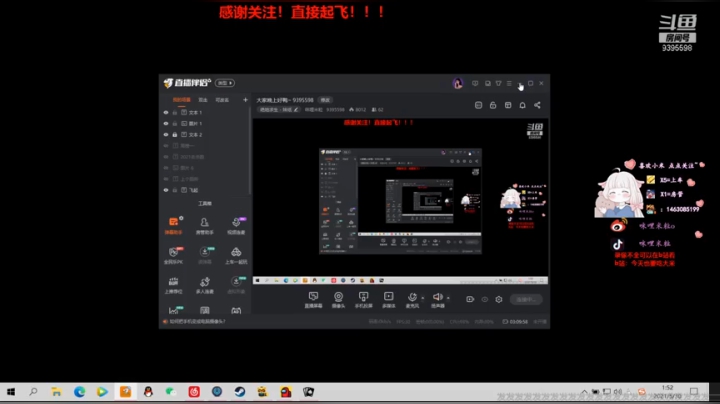The height and width of the screenshot is (404, 720).
Task: Select the 文本 1 source row
Action: click(205, 112)
